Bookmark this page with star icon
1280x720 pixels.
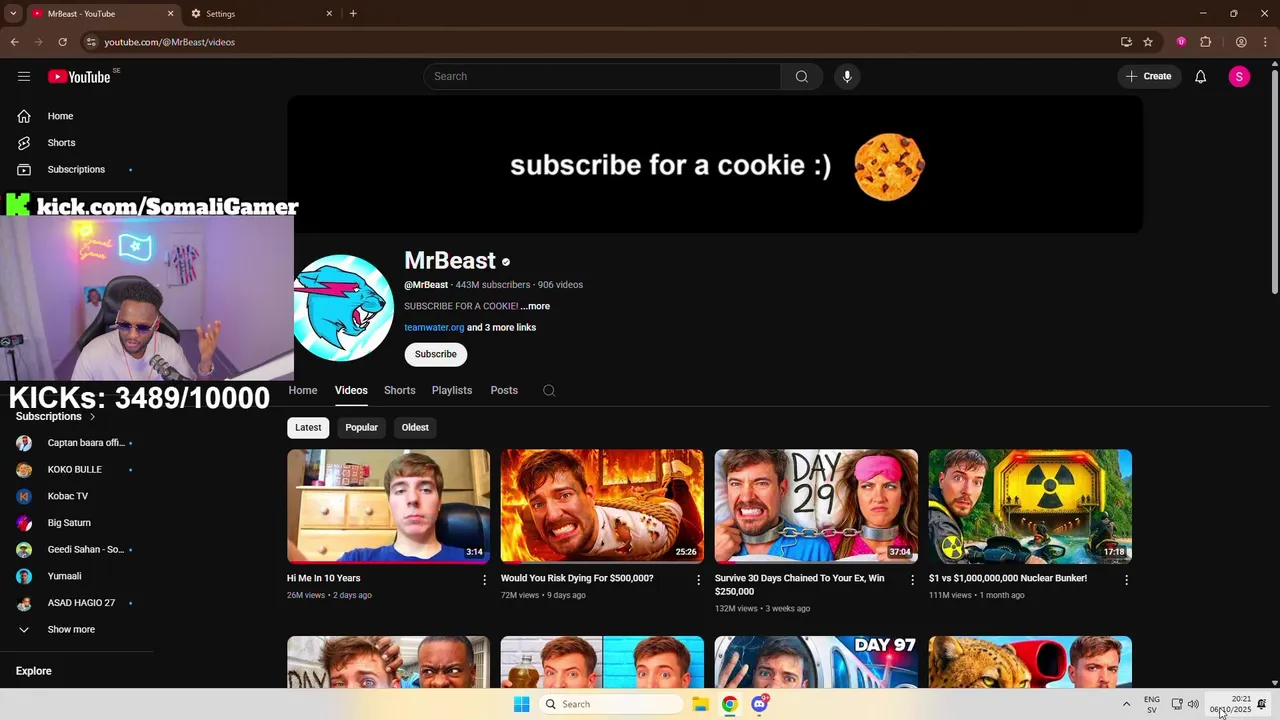coord(1148,42)
